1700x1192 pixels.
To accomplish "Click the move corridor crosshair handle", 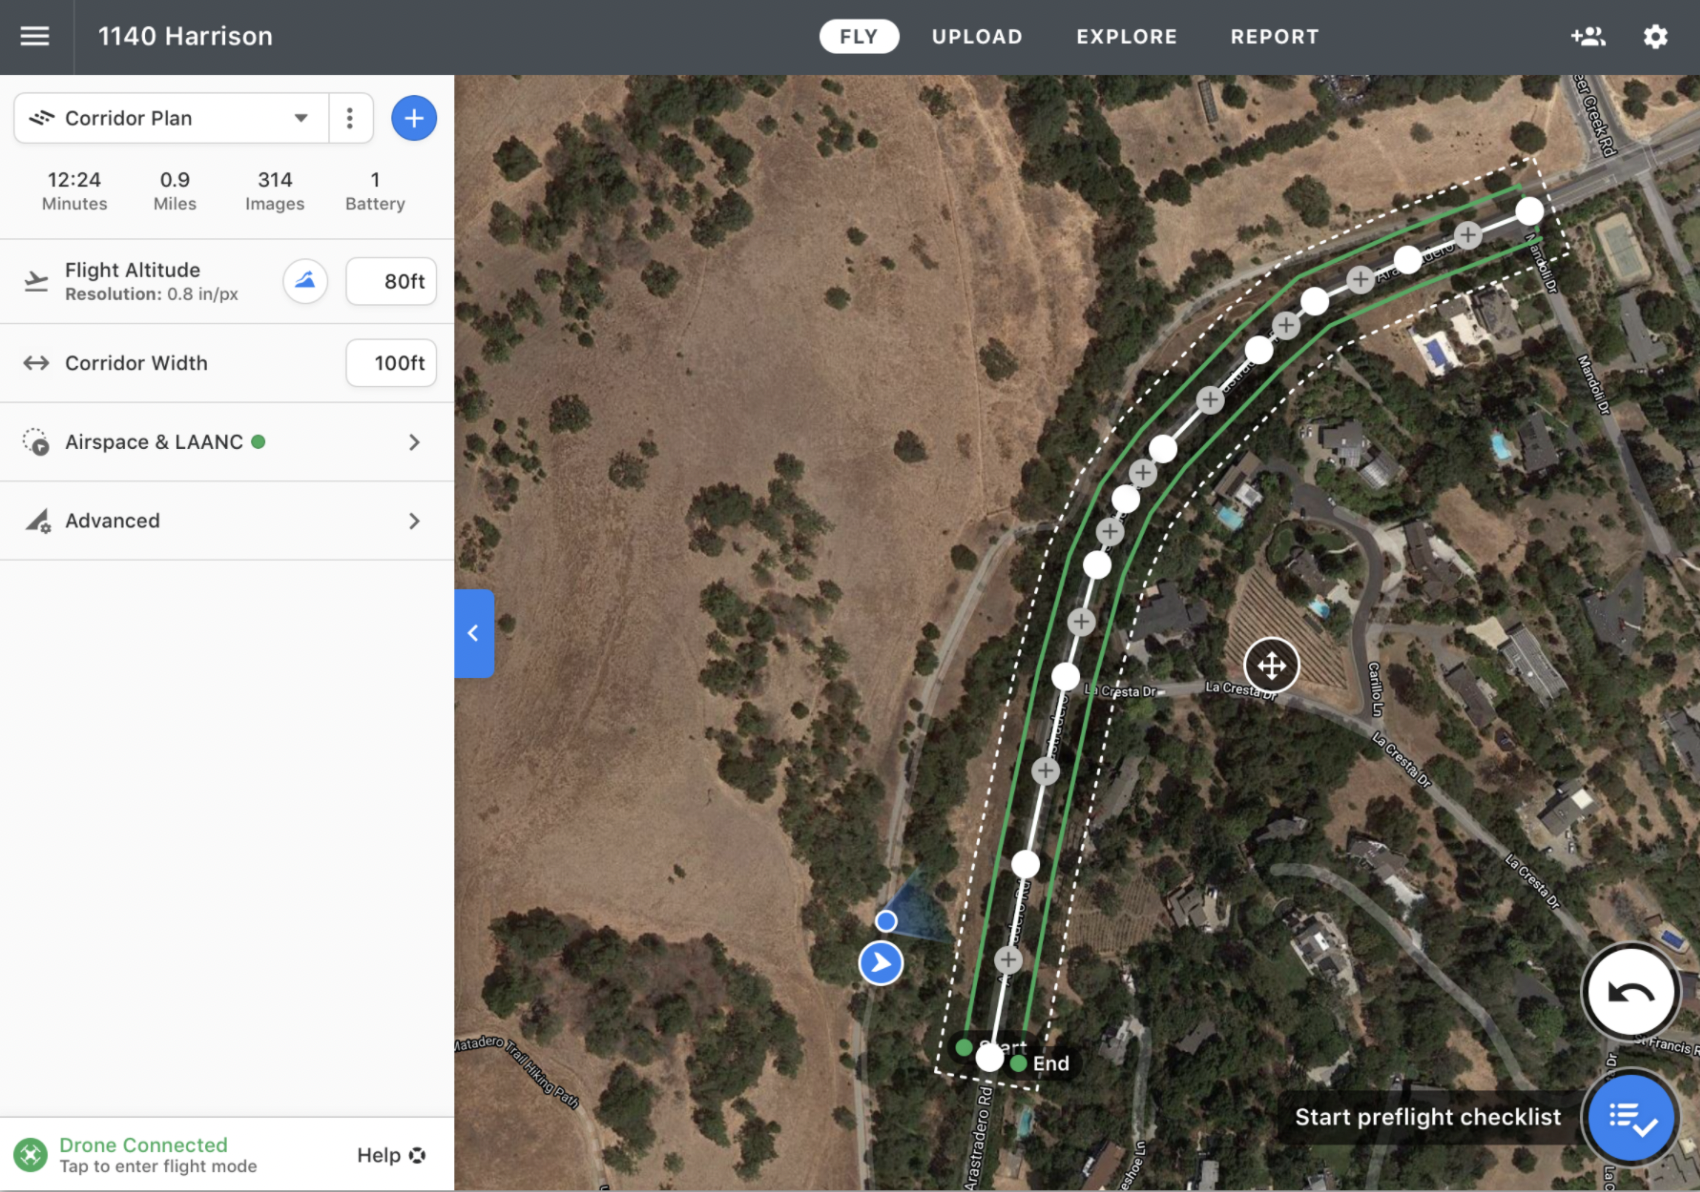I will pyautogui.click(x=1271, y=665).
